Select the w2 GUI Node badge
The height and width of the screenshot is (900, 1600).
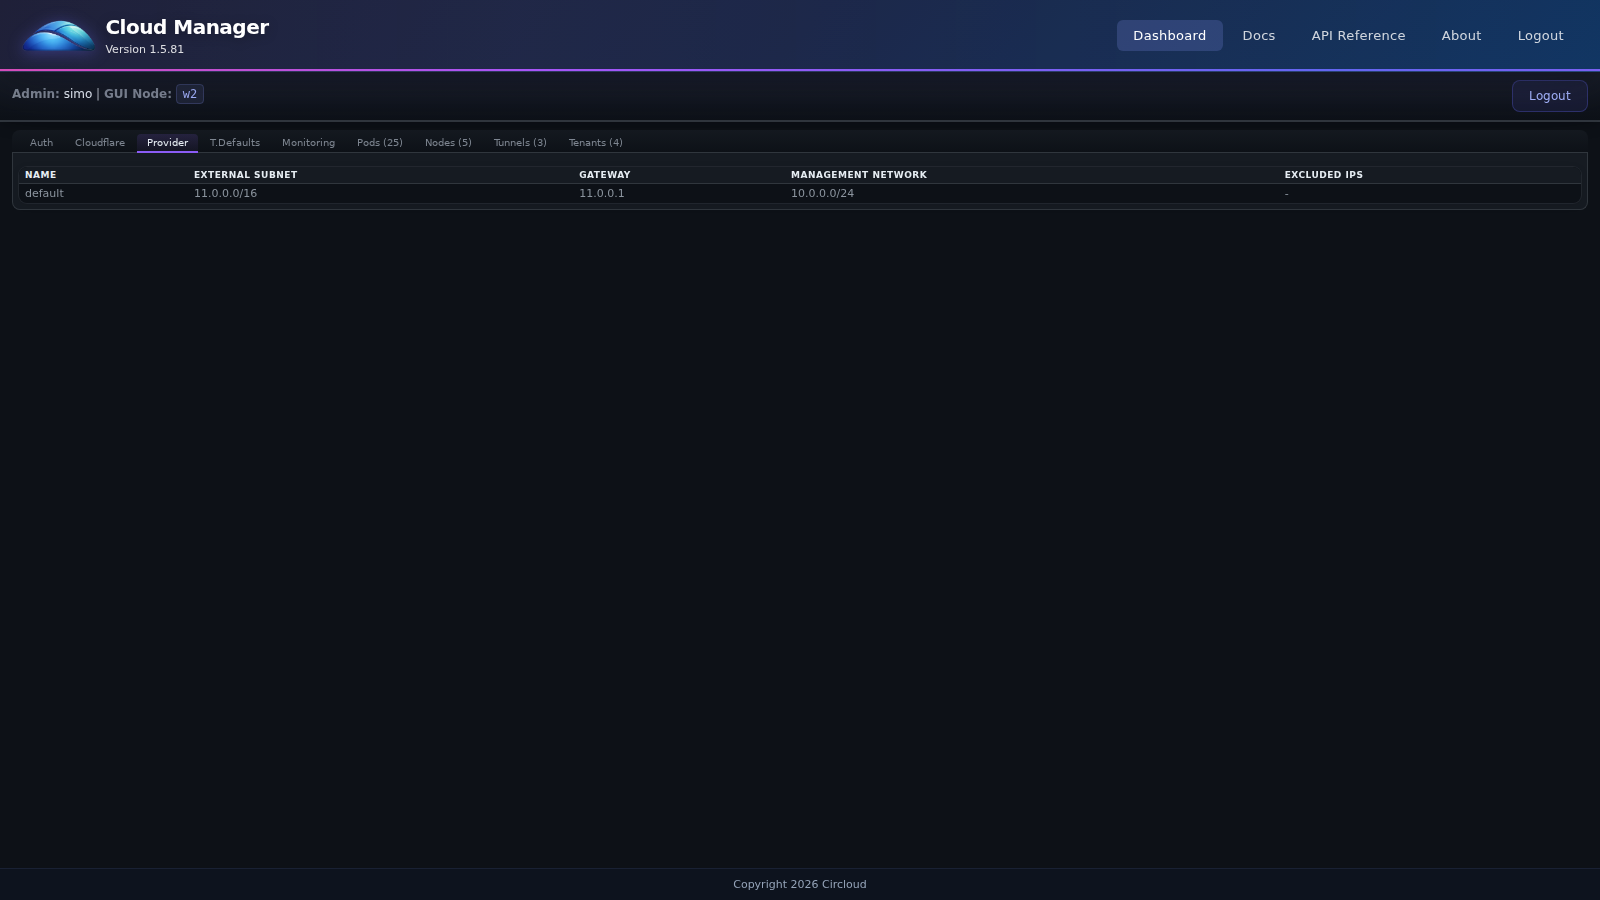[189, 93]
